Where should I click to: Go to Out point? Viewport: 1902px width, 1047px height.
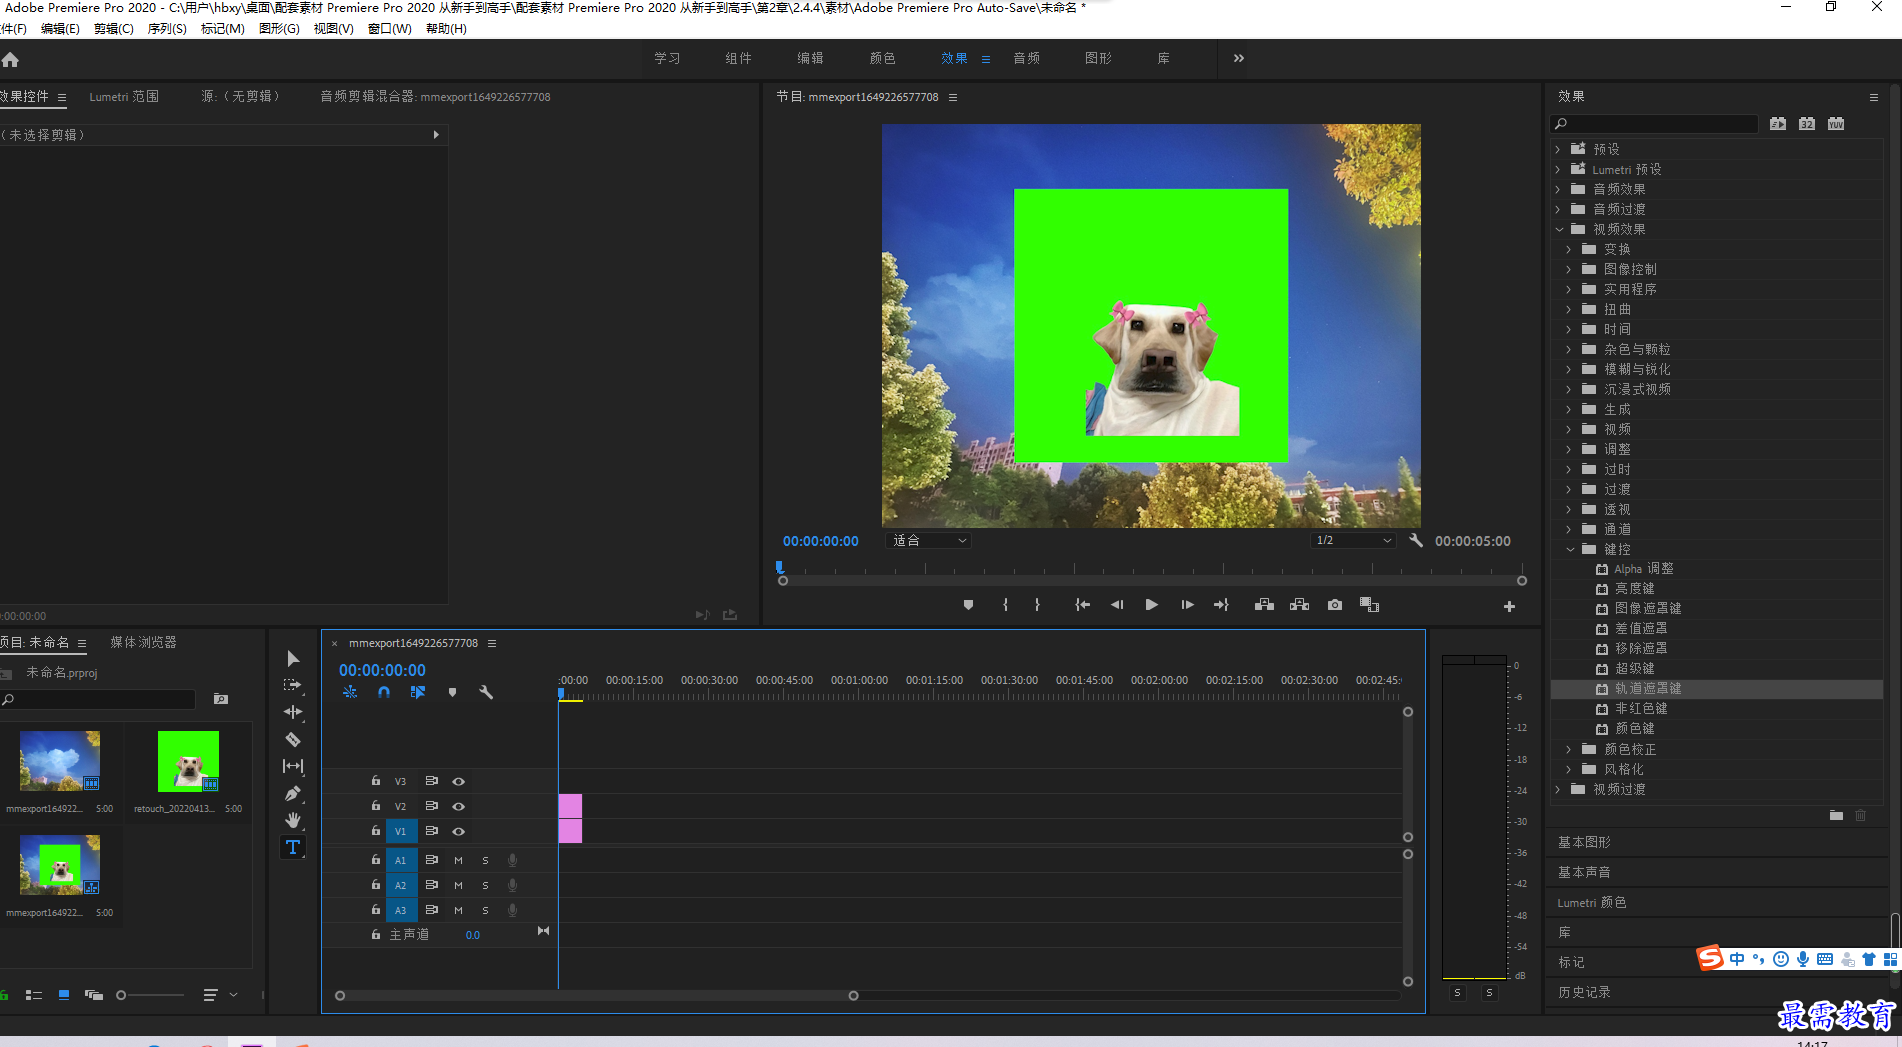pos(1221,605)
